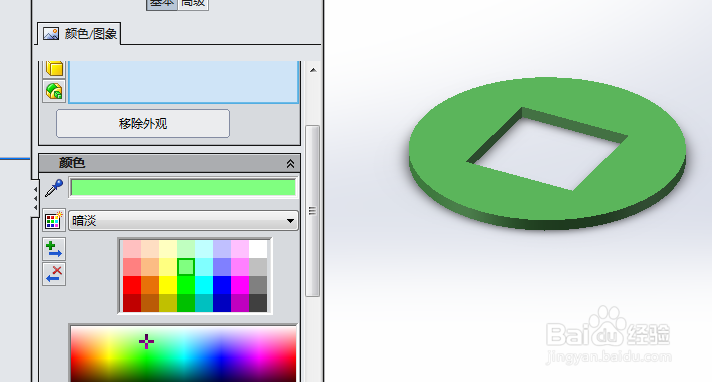Image resolution: width=712 pixels, height=382 pixels.
Task: Open the 颜色/图象 tab
Action: tap(79, 34)
